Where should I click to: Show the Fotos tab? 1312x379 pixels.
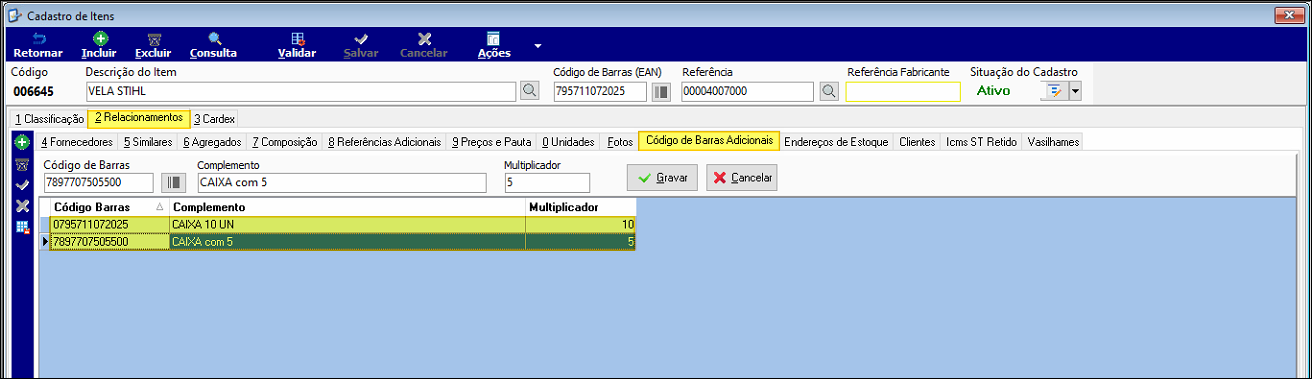620,142
